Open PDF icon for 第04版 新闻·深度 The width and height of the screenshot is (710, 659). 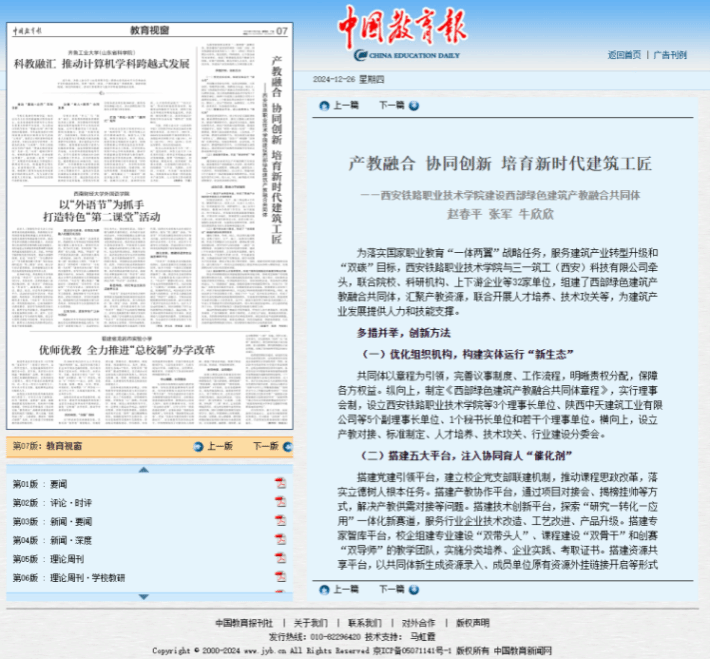point(280,539)
